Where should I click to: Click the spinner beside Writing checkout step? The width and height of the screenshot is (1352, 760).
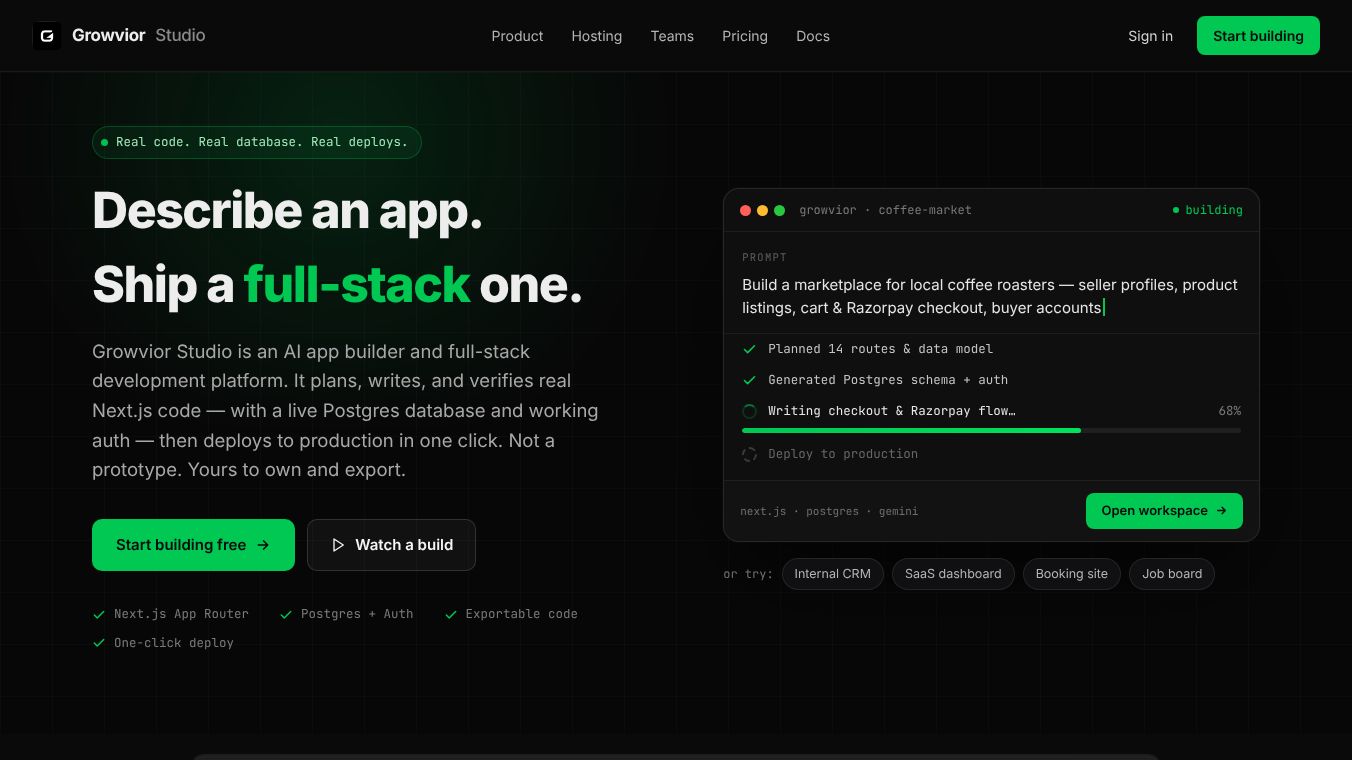[749, 411]
